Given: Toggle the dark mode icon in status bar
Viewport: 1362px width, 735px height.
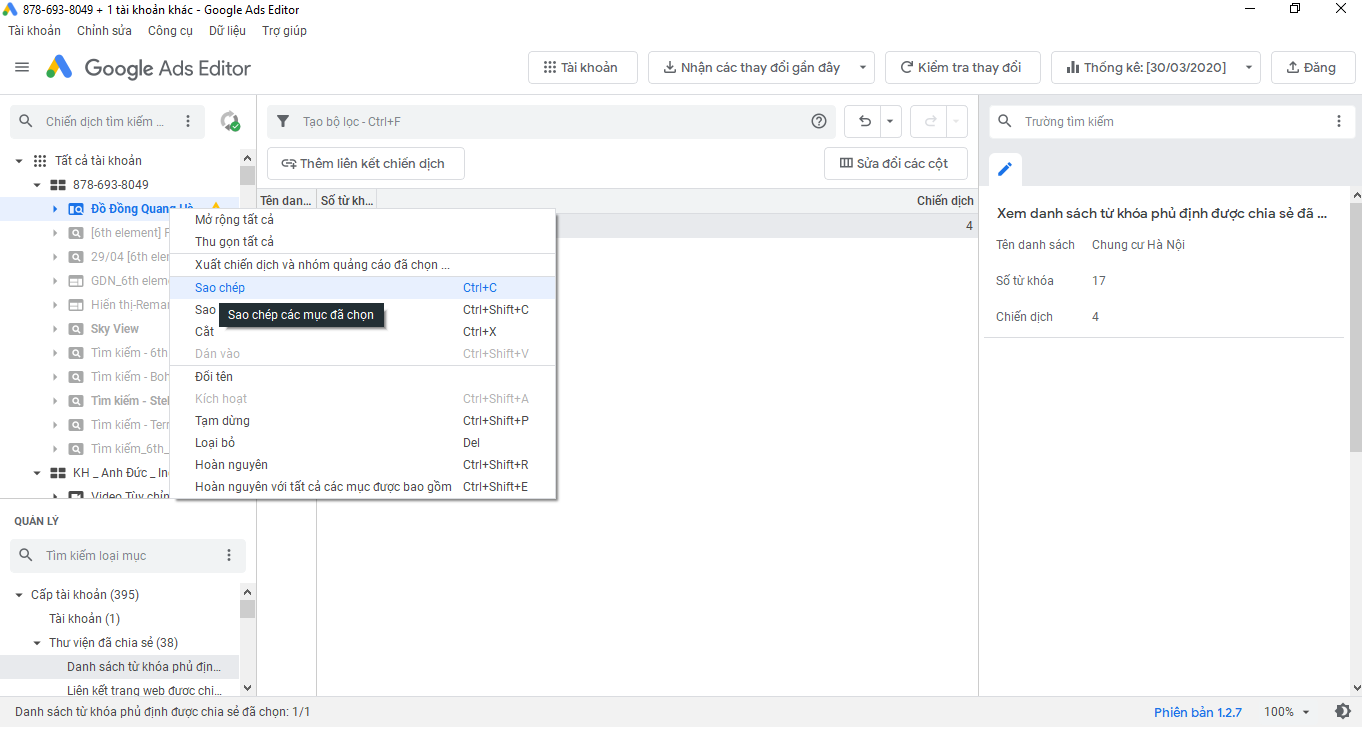Looking at the screenshot, I should point(1343,712).
